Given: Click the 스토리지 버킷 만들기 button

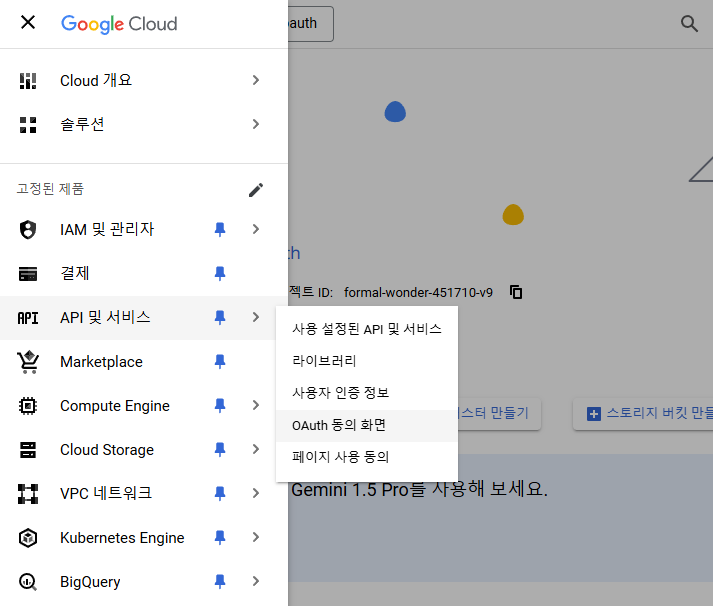Looking at the screenshot, I should click(643, 414).
